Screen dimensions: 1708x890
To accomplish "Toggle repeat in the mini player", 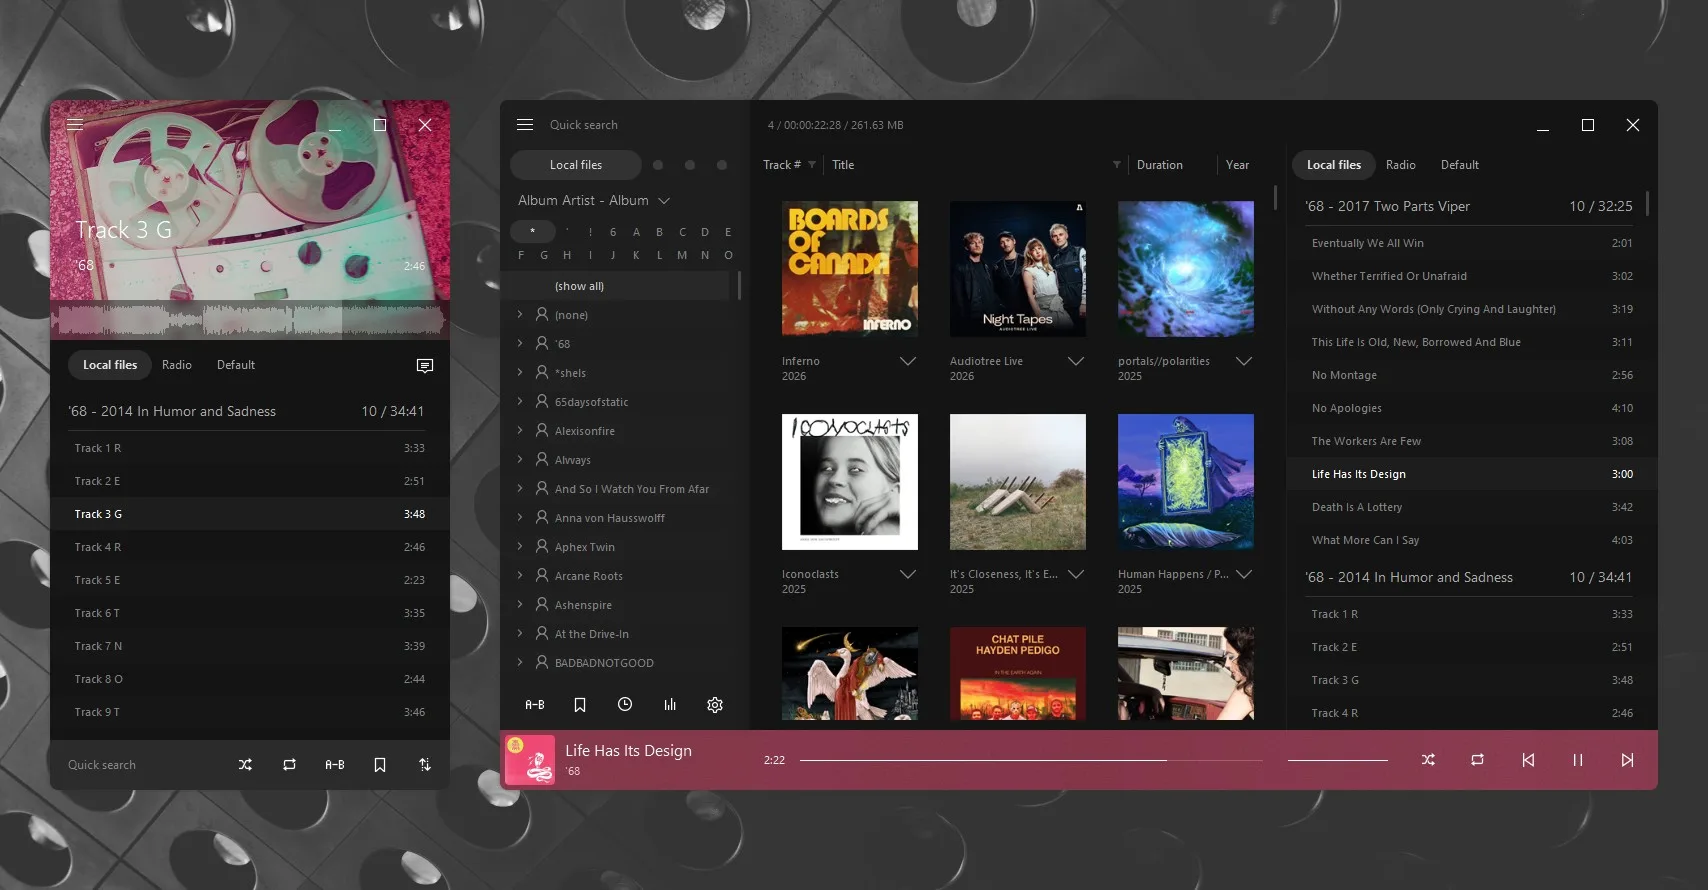I will pyautogui.click(x=289, y=765).
